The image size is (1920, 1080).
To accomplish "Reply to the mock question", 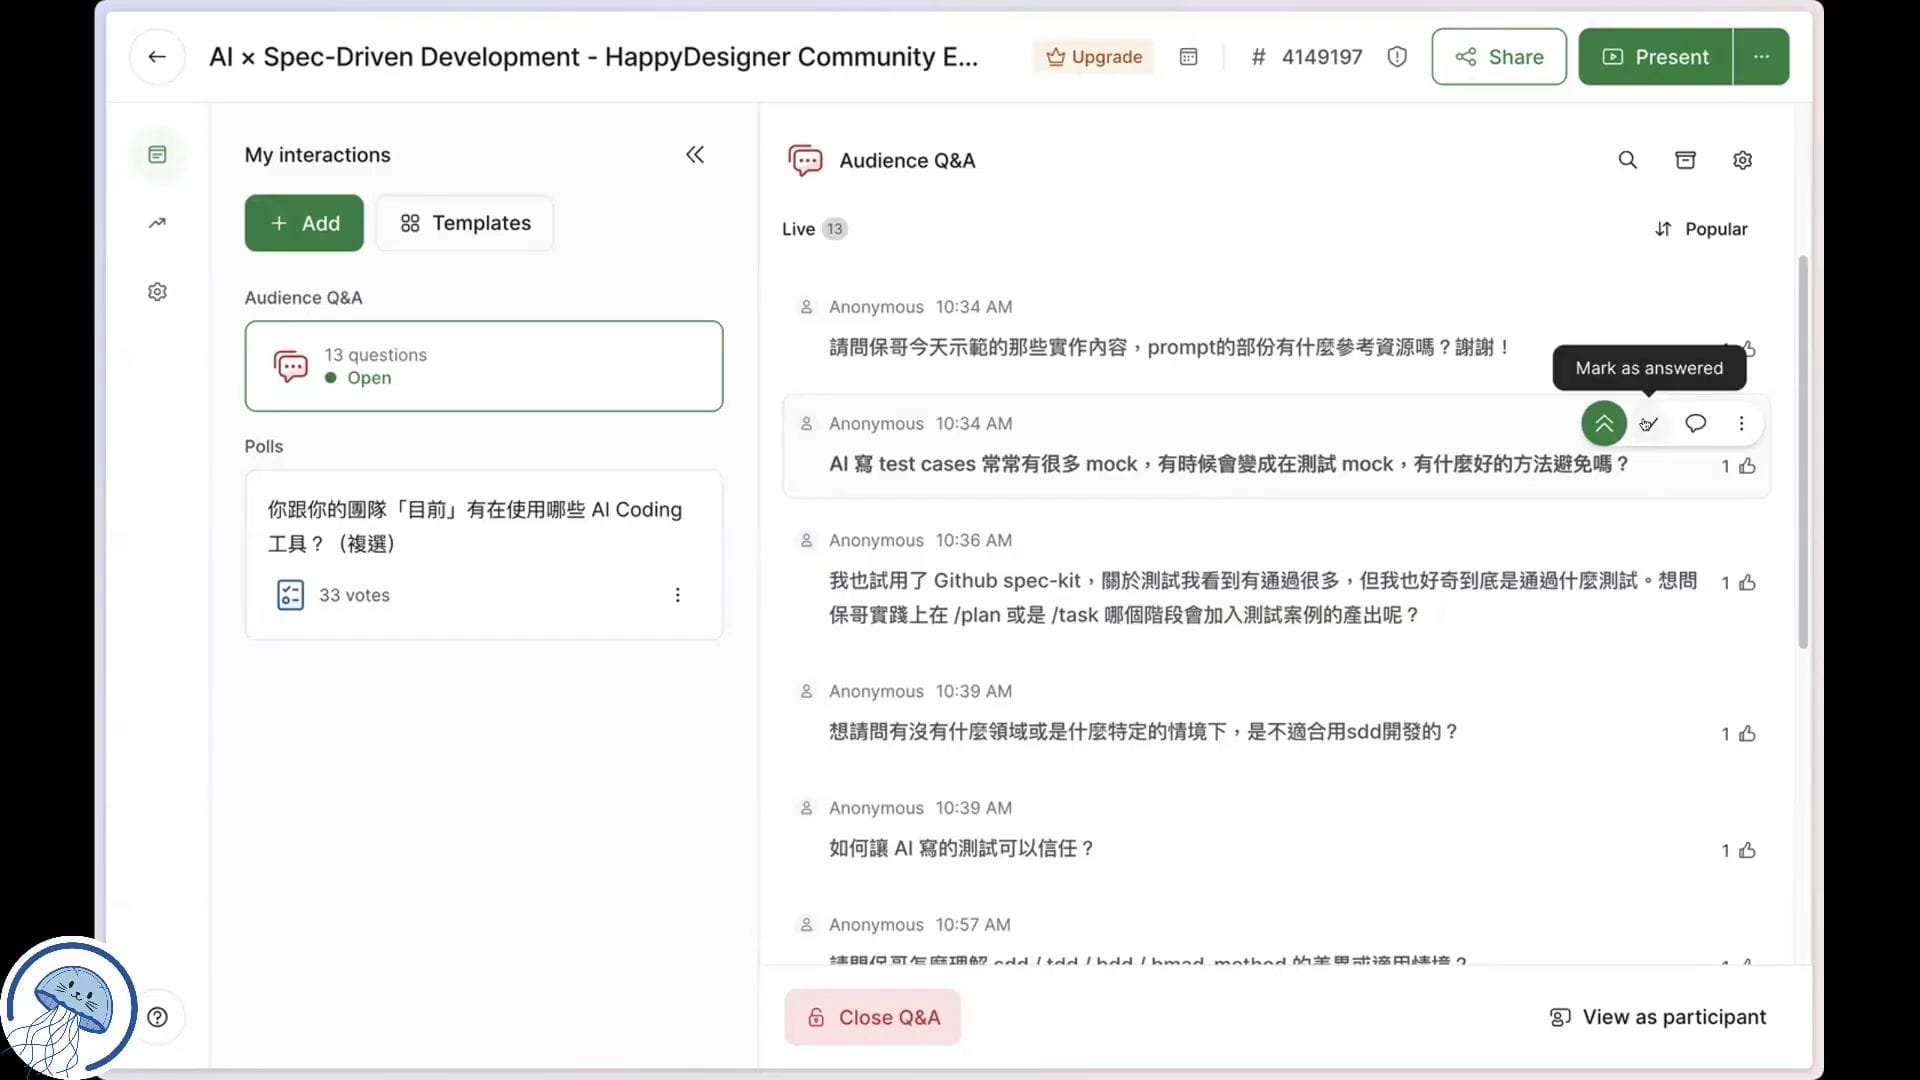I will pos(1695,424).
